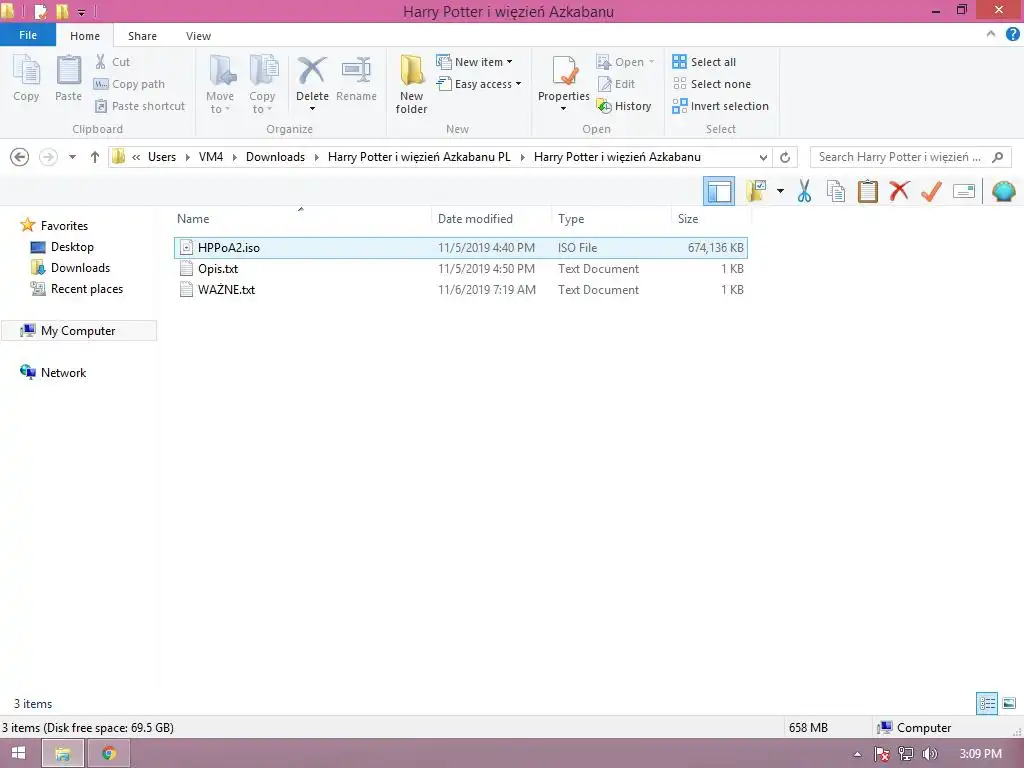The image size is (1024, 768).
Task: Click the Paste clipboard icon
Action: click(x=69, y=77)
